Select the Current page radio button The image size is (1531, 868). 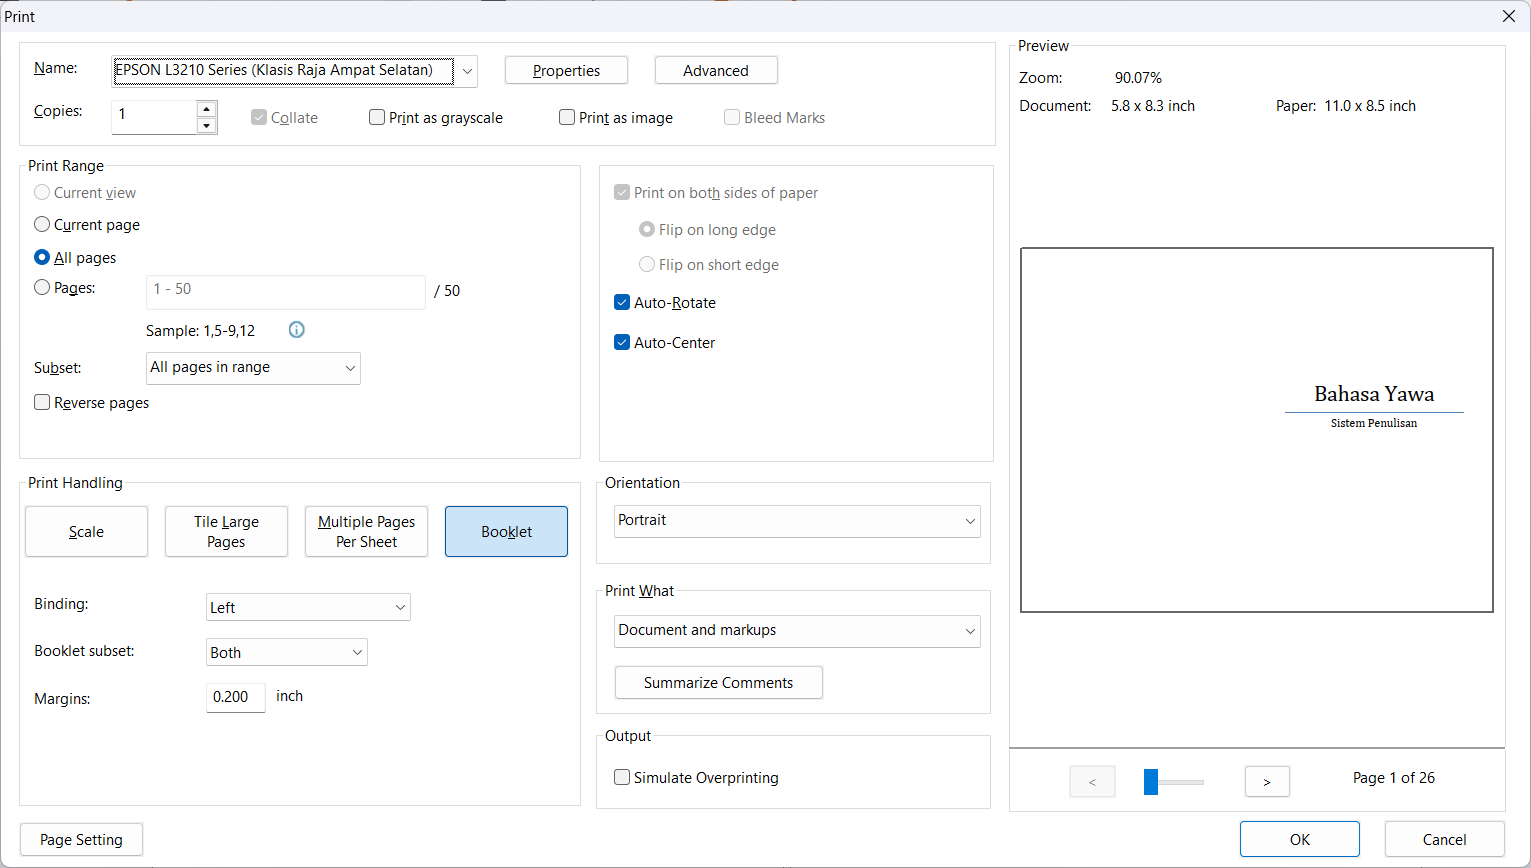(42, 224)
